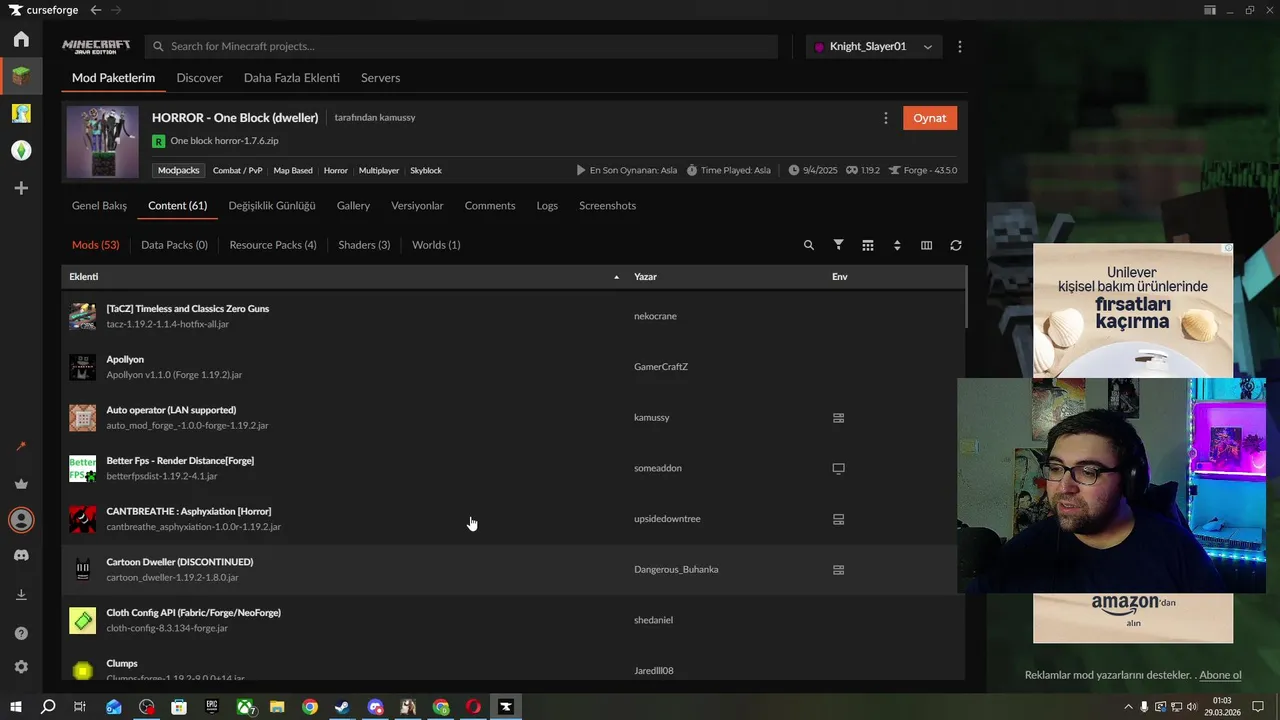Go back using the back arrow

(x=96, y=10)
